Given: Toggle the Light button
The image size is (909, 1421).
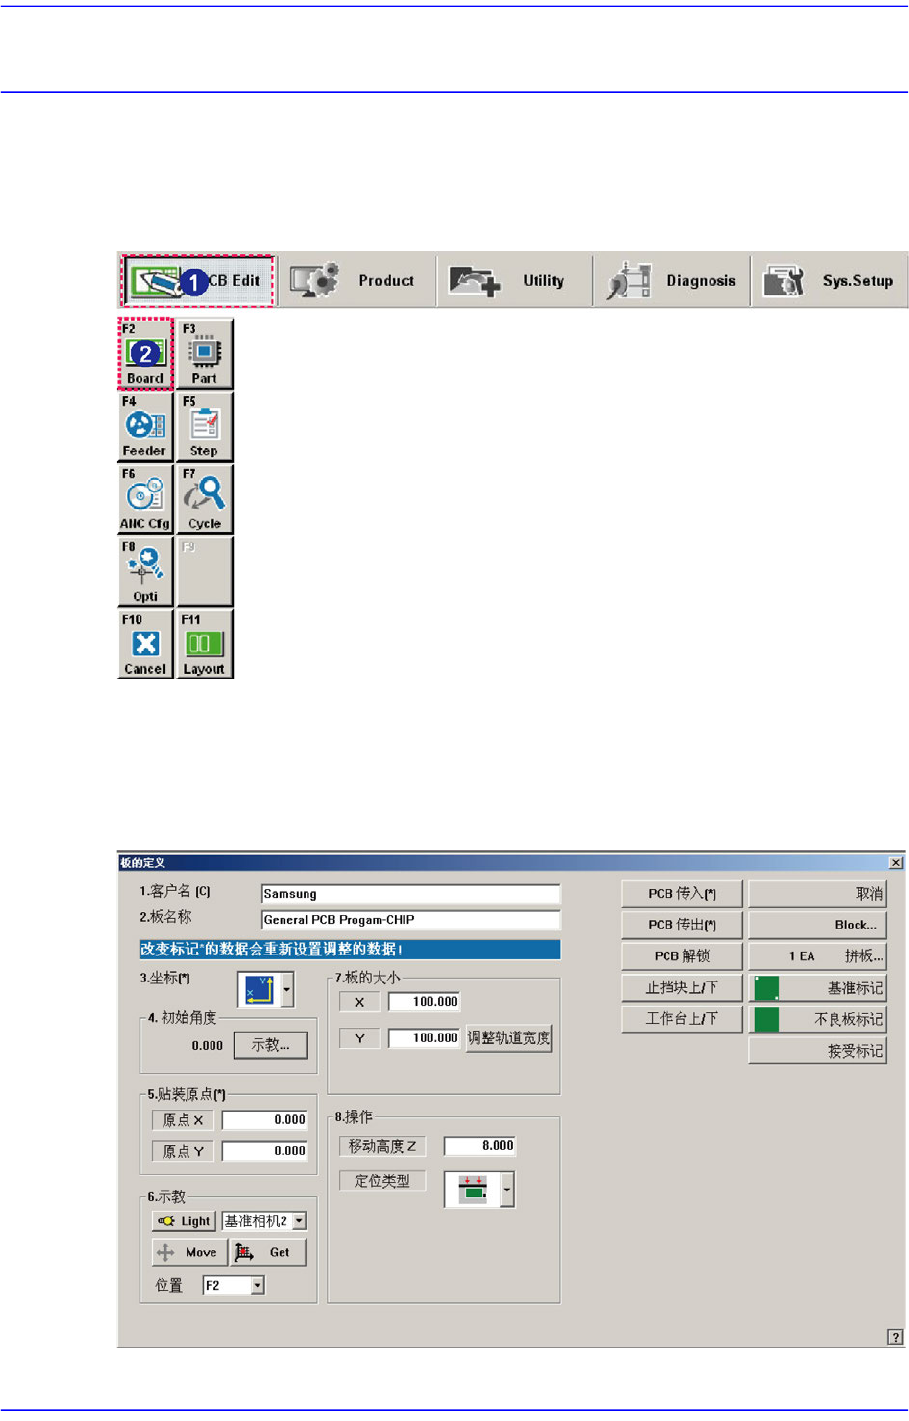Looking at the screenshot, I should coord(183,1221).
